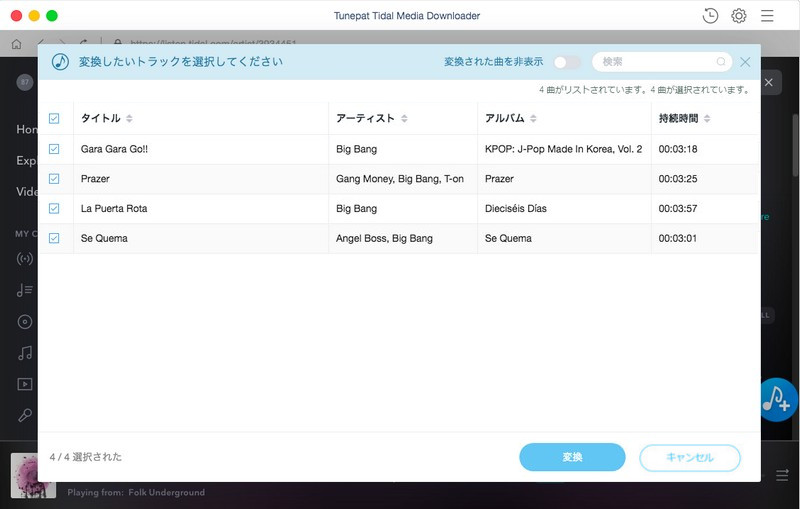Toggle the select-all checkbox in header
Image resolution: width=800 pixels, height=509 pixels.
point(54,118)
